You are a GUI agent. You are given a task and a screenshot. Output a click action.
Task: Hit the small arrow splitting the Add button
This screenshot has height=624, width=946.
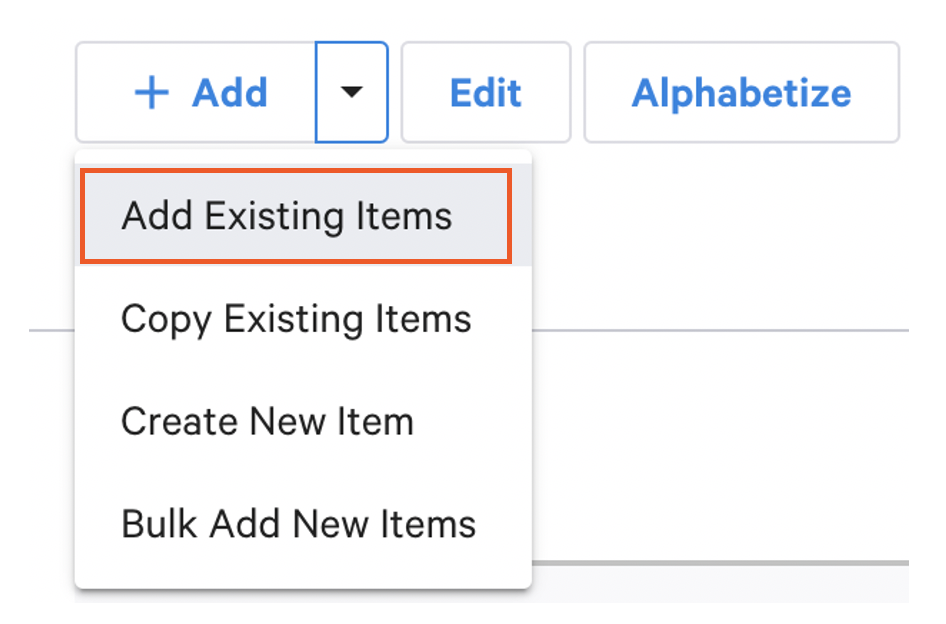pyautogui.click(x=352, y=92)
